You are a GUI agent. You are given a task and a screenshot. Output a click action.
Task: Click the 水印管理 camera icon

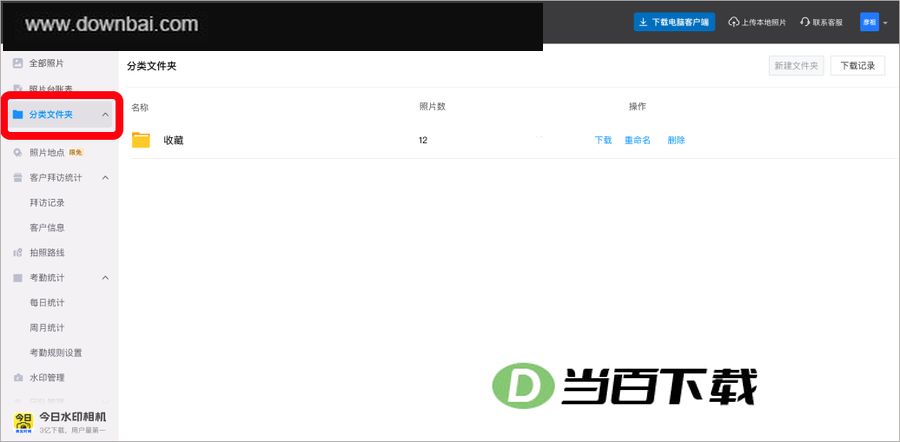(x=18, y=378)
